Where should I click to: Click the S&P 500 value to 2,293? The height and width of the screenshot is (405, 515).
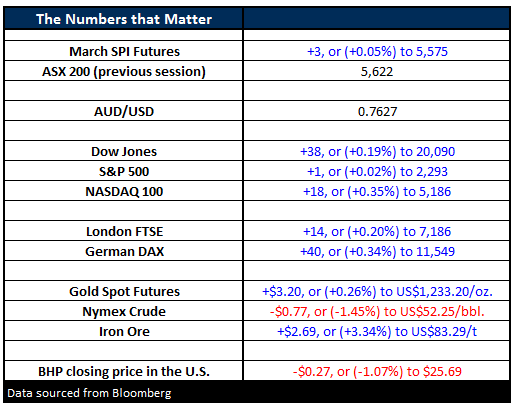[377, 171]
